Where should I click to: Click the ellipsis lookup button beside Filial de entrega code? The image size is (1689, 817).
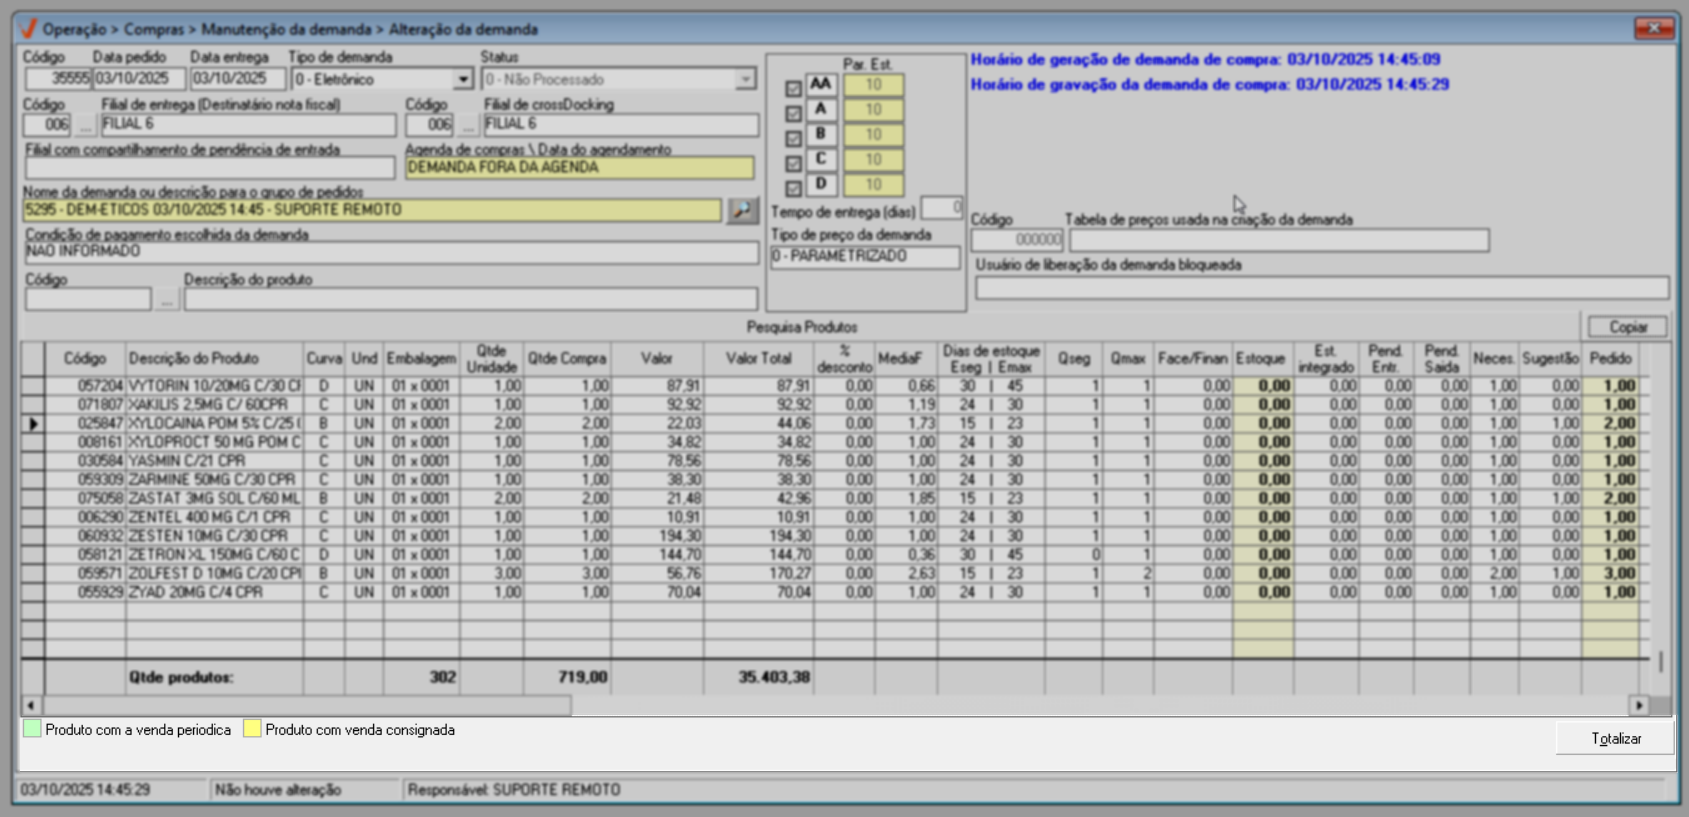86,125
